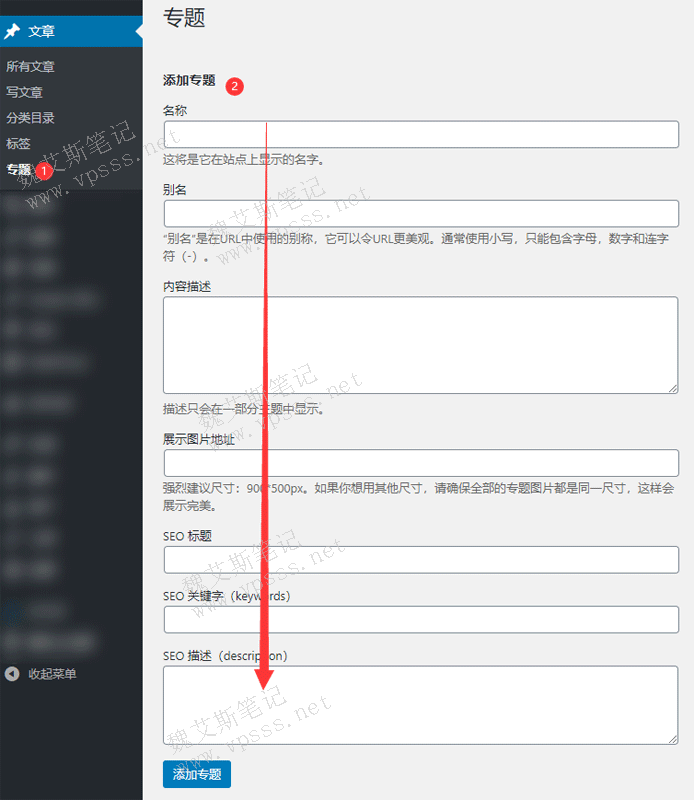This screenshot has width=694, height=800.
Task: Open the 标签 submenu item
Action: coord(18,144)
